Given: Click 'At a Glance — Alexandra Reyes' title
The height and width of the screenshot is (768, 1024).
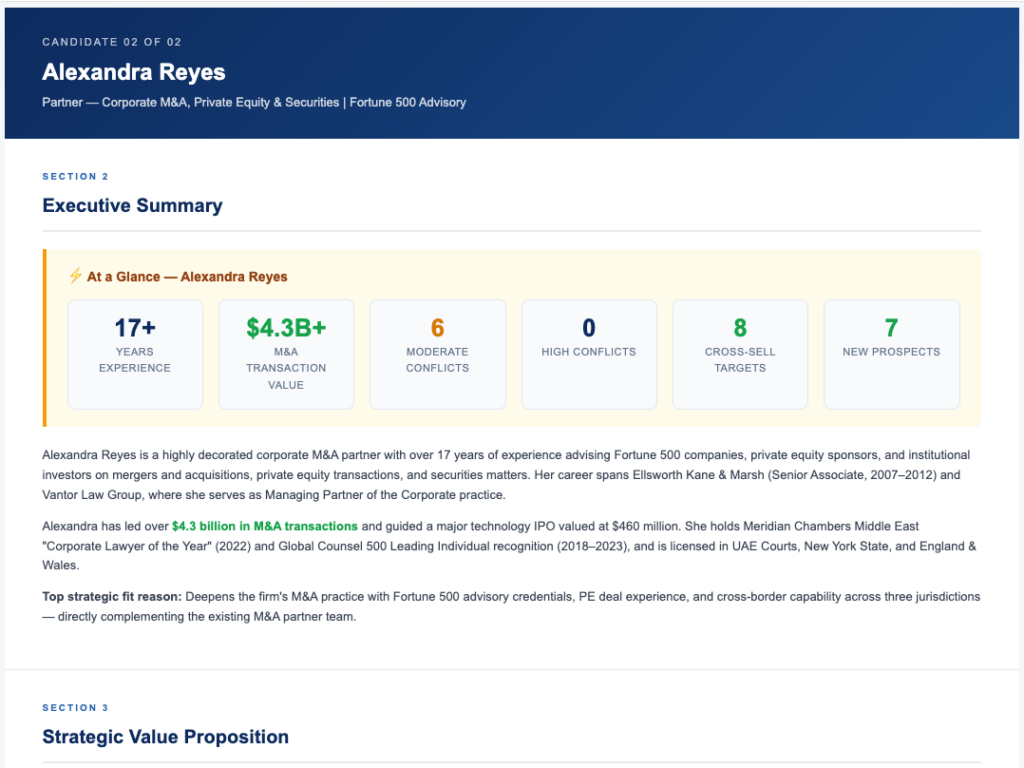Looking at the screenshot, I should [187, 277].
